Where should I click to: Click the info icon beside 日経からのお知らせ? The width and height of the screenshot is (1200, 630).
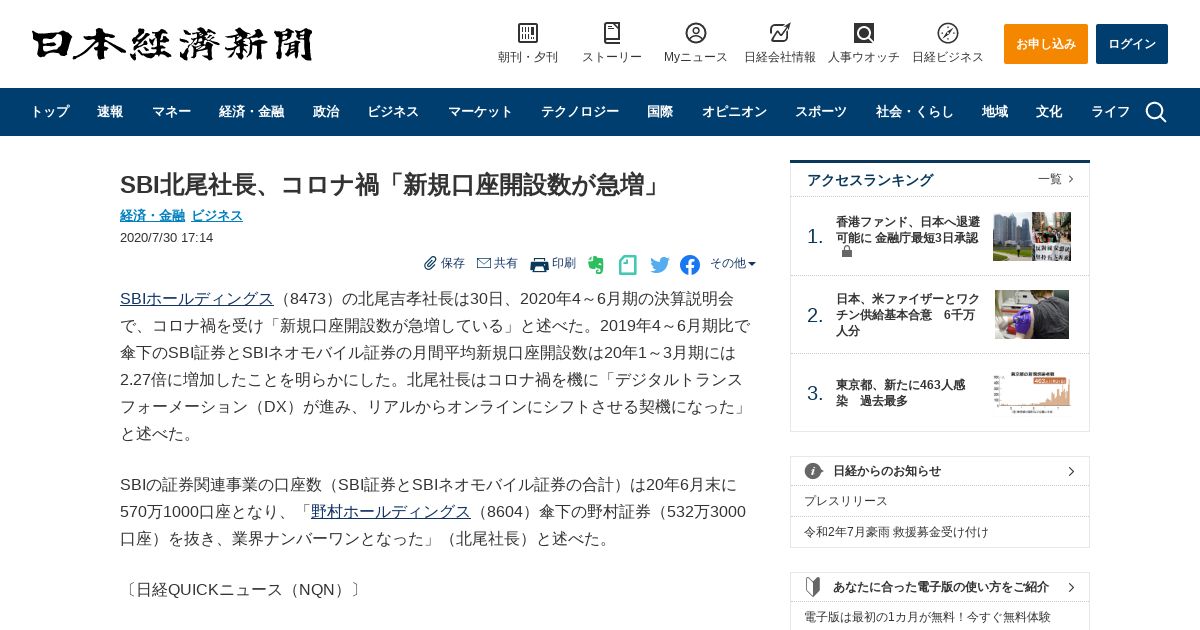coord(814,471)
